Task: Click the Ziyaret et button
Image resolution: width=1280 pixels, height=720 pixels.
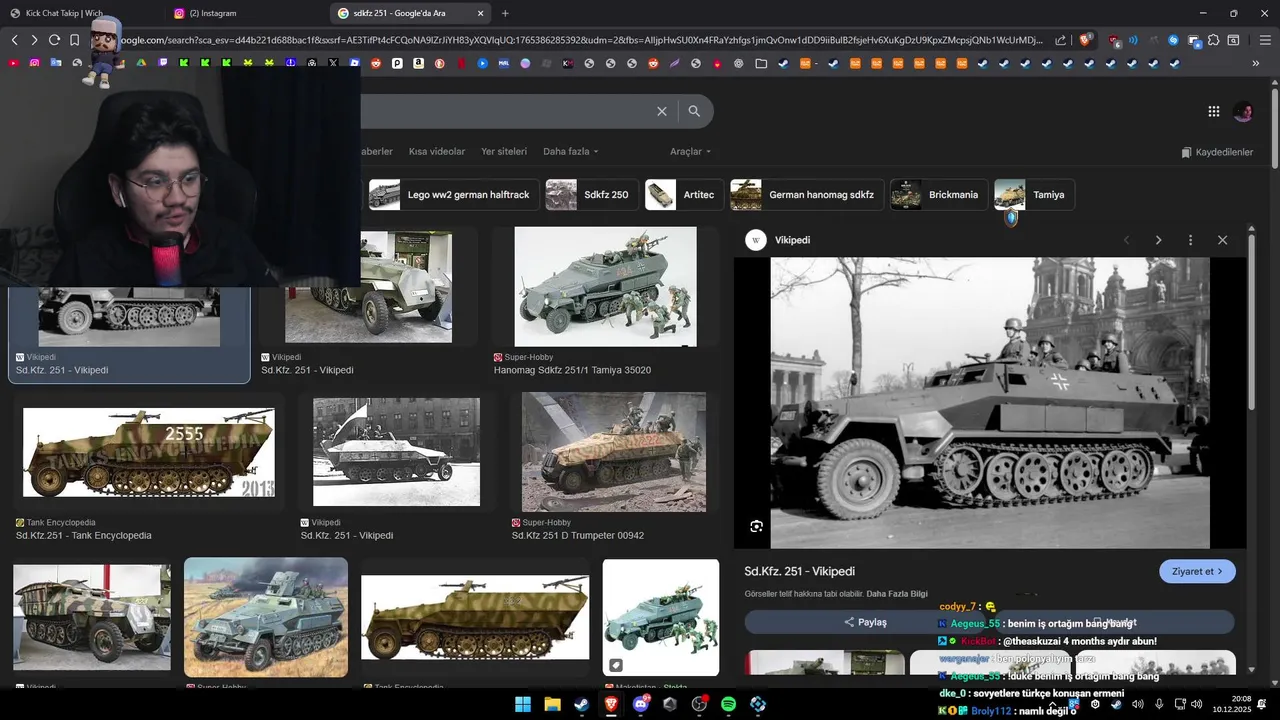Action: pyautogui.click(x=1197, y=571)
